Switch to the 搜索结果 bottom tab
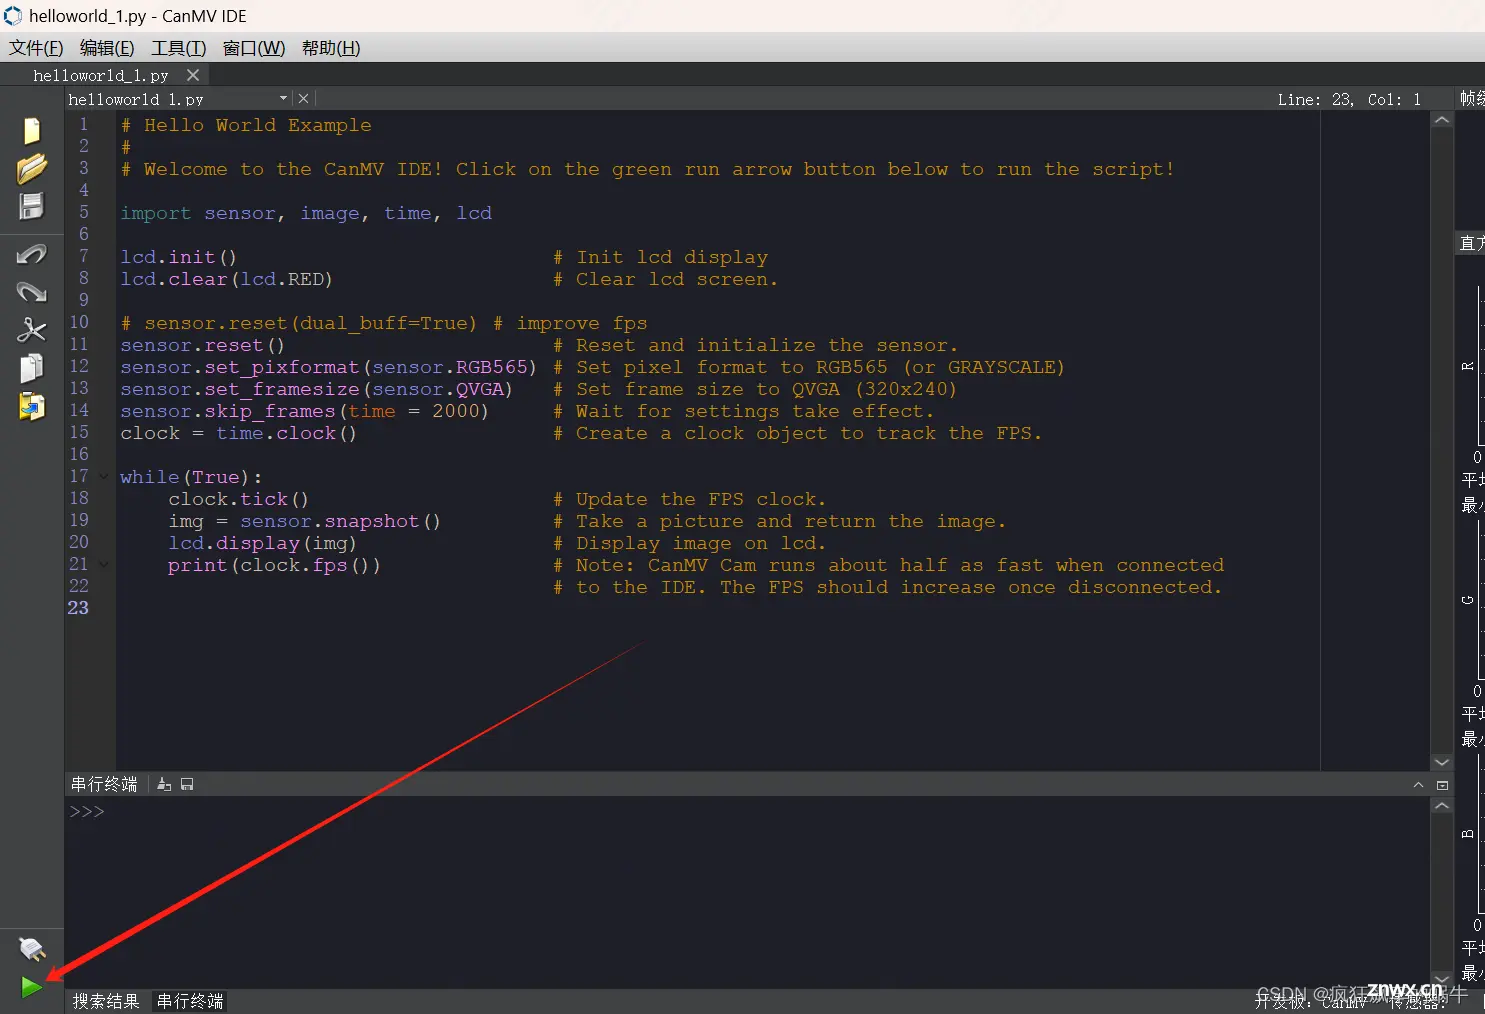Viewport: 1485px width, 1014px height. [x=106, y=1001]
